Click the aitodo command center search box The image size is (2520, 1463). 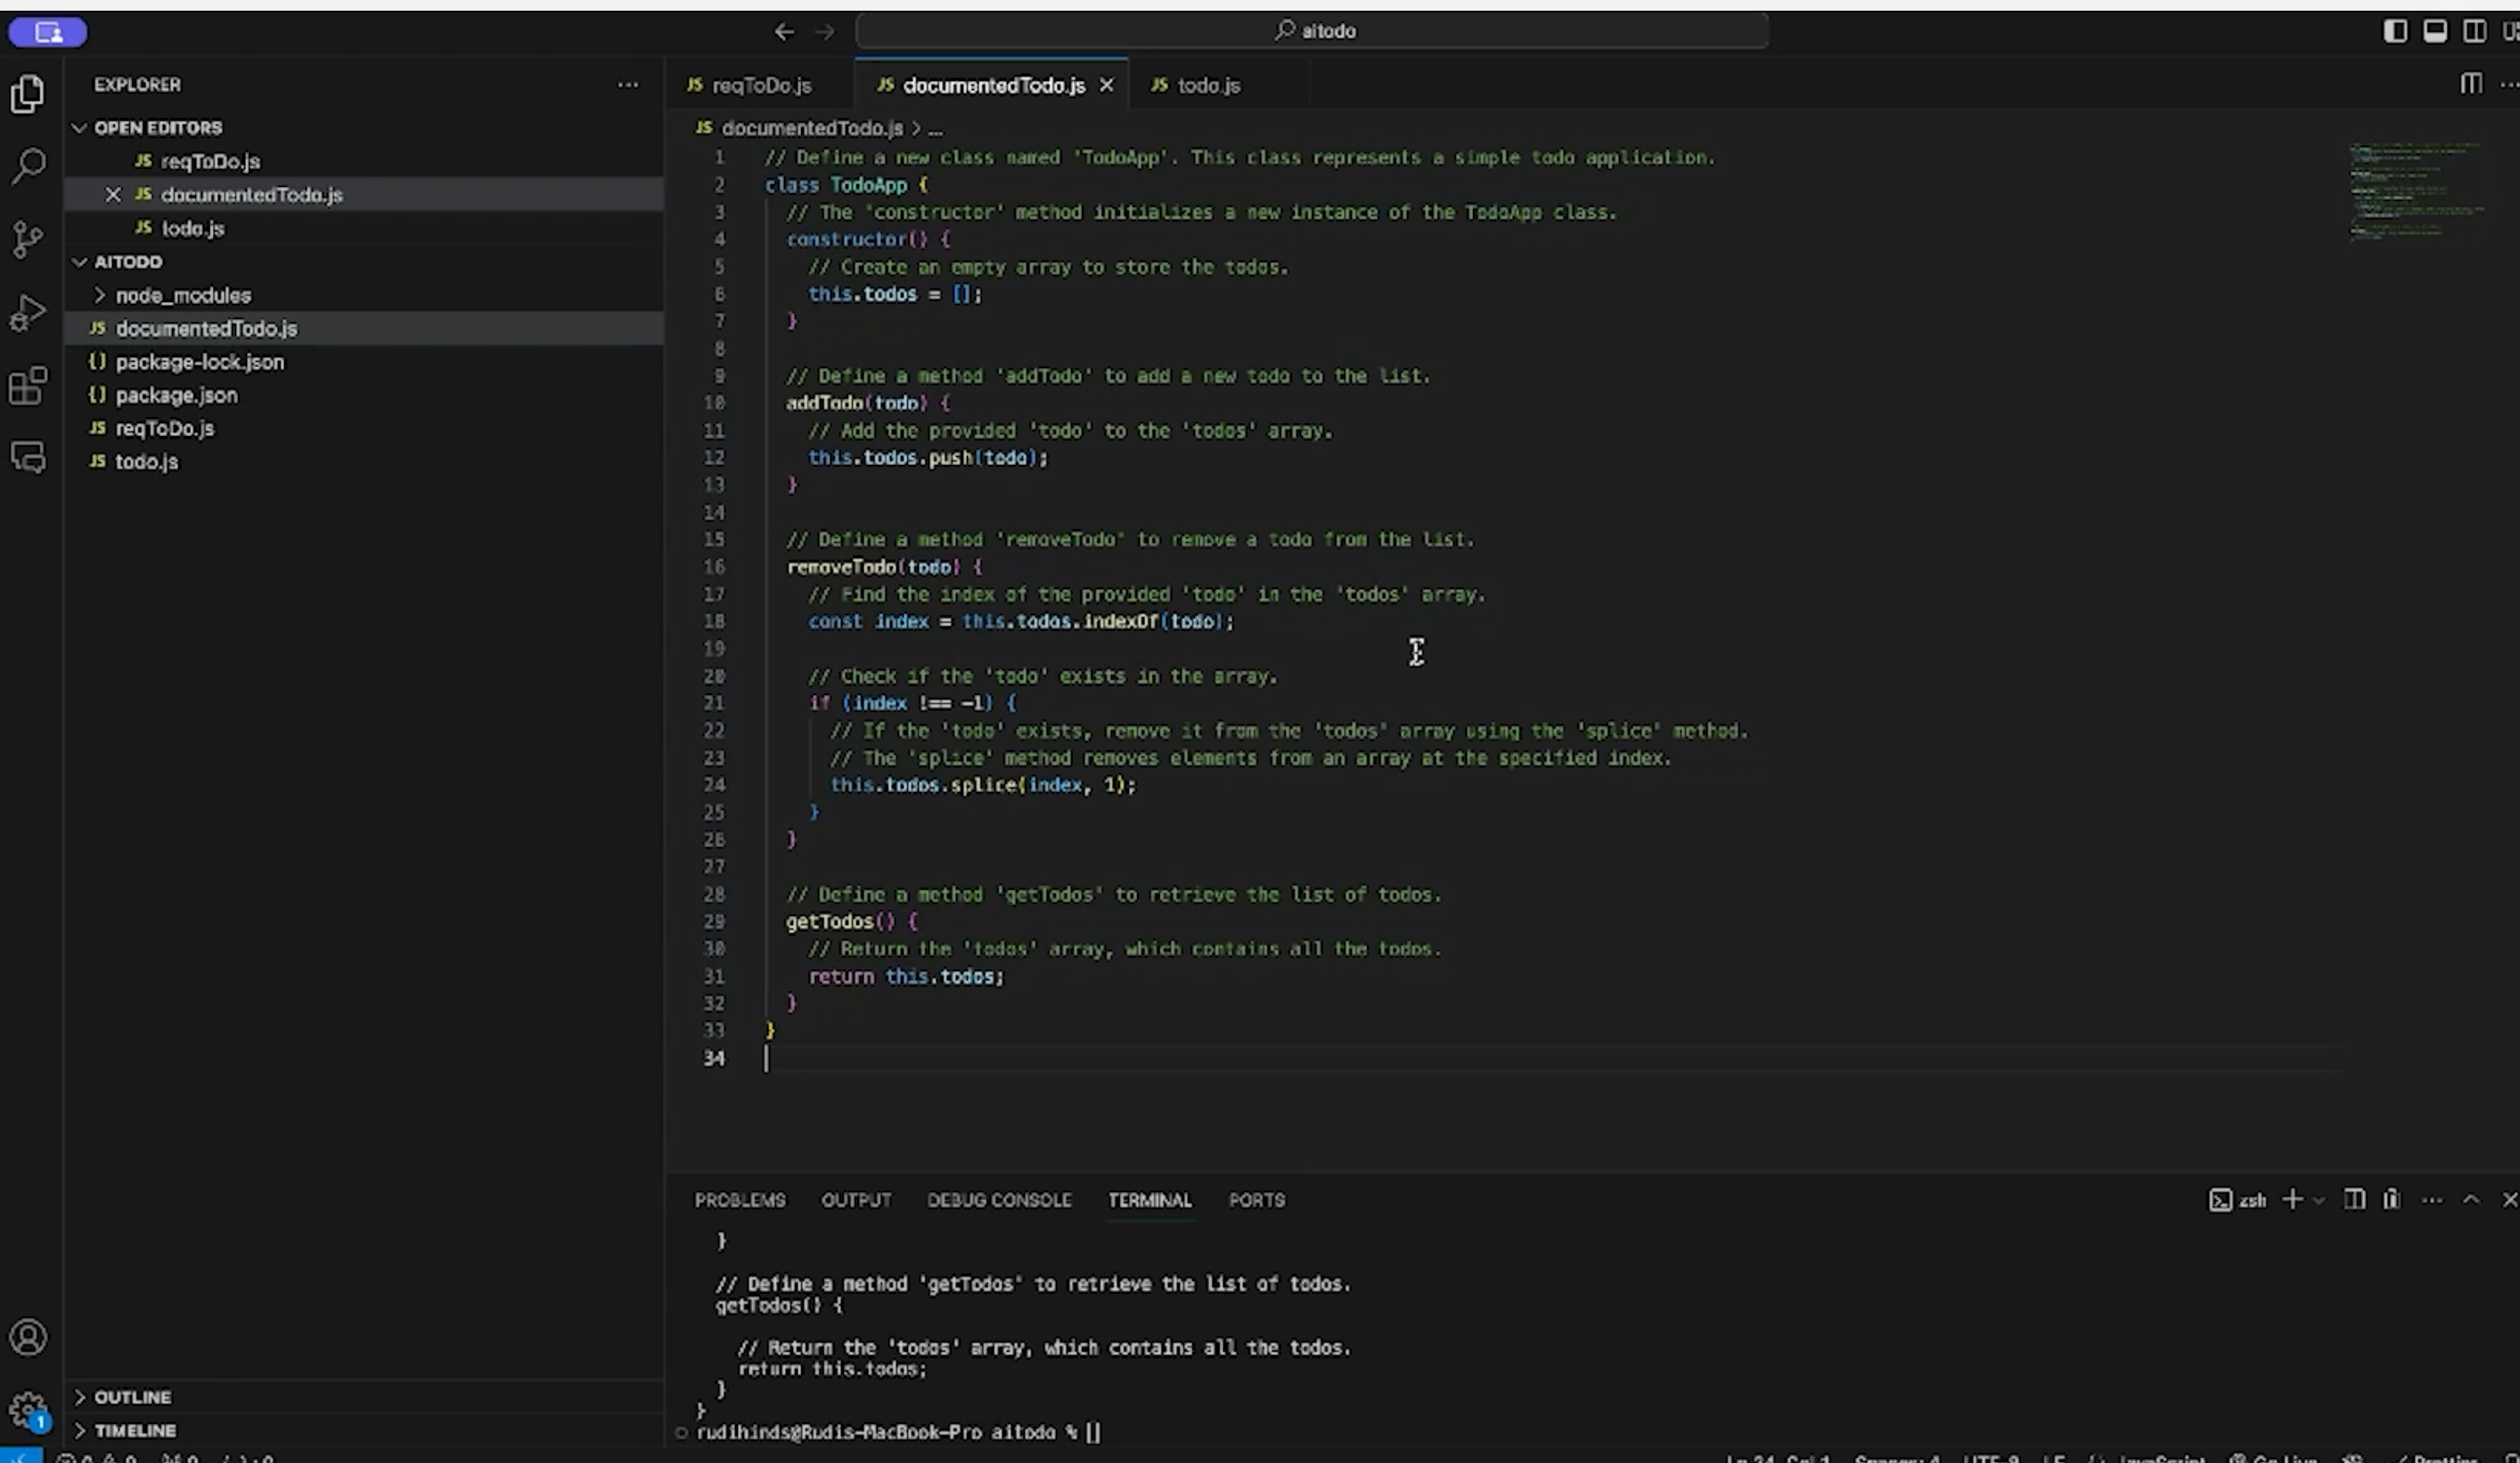pos(1312,31)
